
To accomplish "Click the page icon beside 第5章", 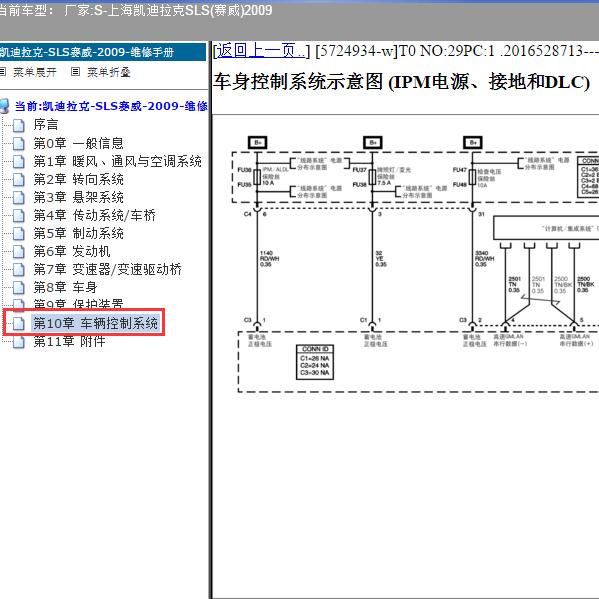I will pos(18,233).
